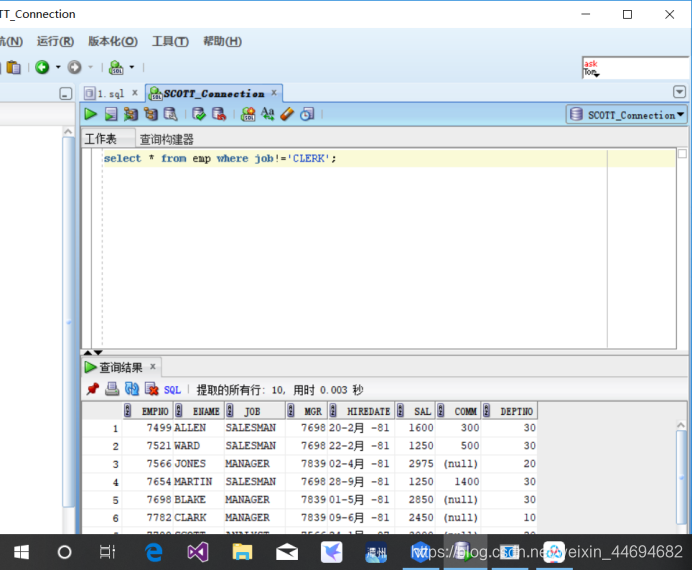
Task: Click the change case (Aa) icon
Action: click(x=267, y=114)
